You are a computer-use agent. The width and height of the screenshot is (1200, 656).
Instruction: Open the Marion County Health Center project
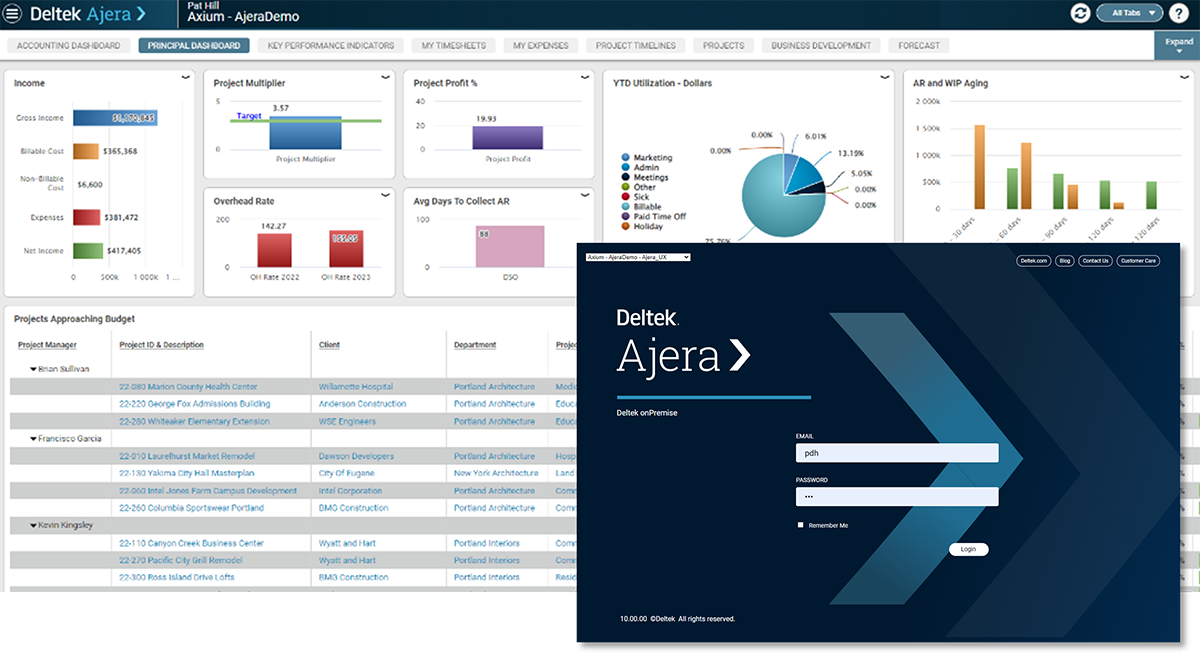(188, 387)
